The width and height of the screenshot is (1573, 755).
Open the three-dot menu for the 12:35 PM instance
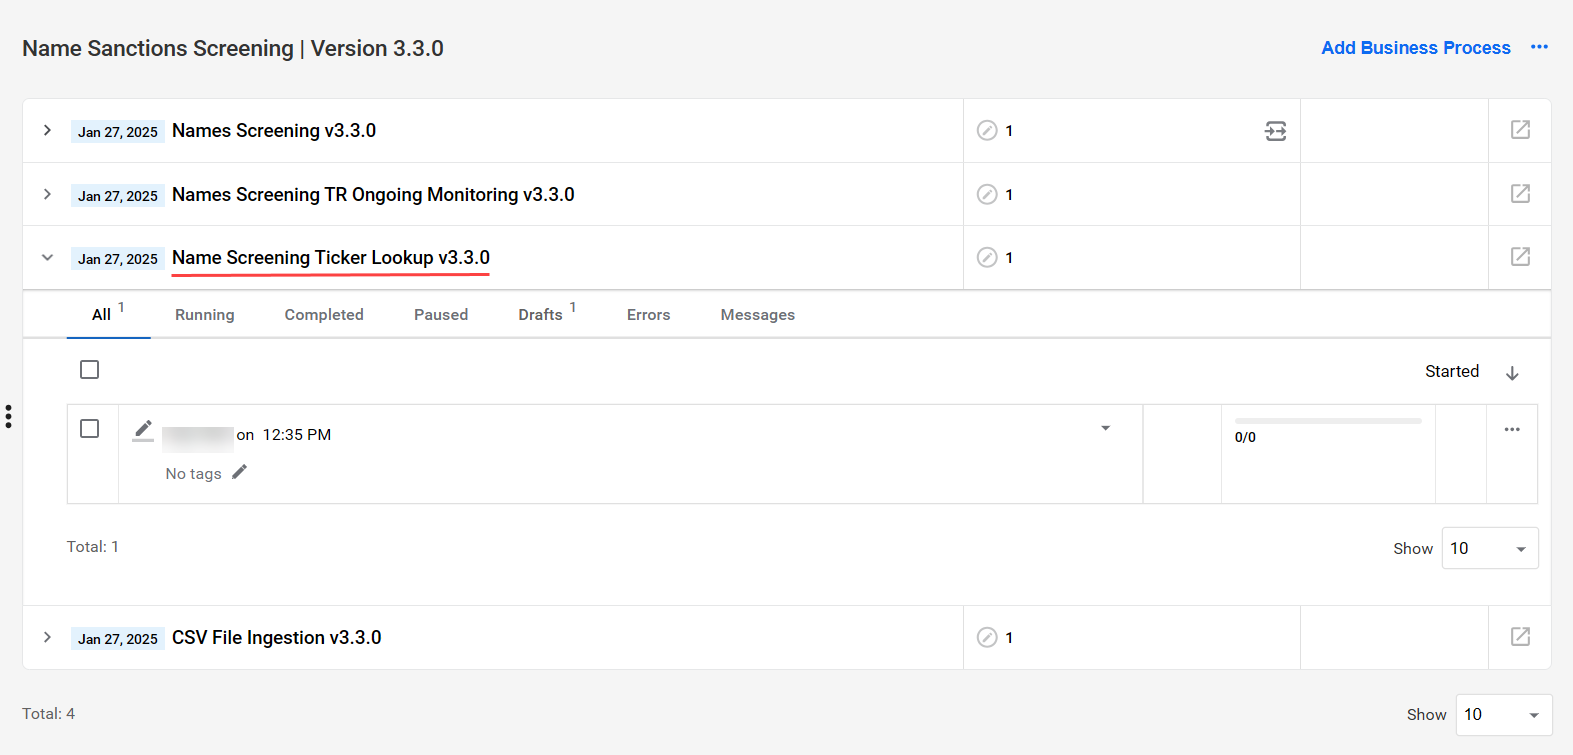click(1512, 429)
